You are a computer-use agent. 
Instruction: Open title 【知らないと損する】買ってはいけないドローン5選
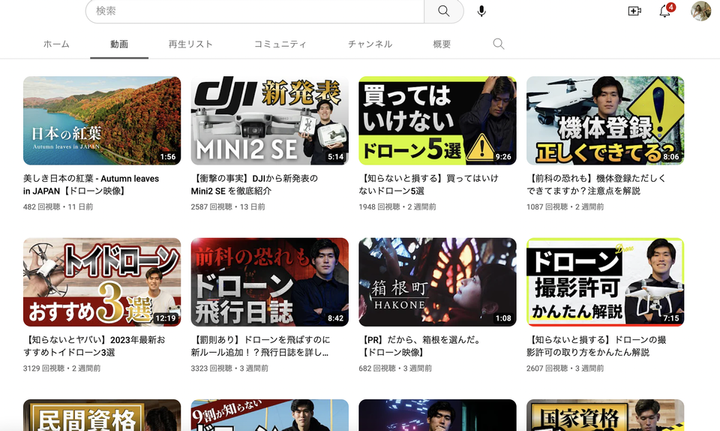point(428,185)
